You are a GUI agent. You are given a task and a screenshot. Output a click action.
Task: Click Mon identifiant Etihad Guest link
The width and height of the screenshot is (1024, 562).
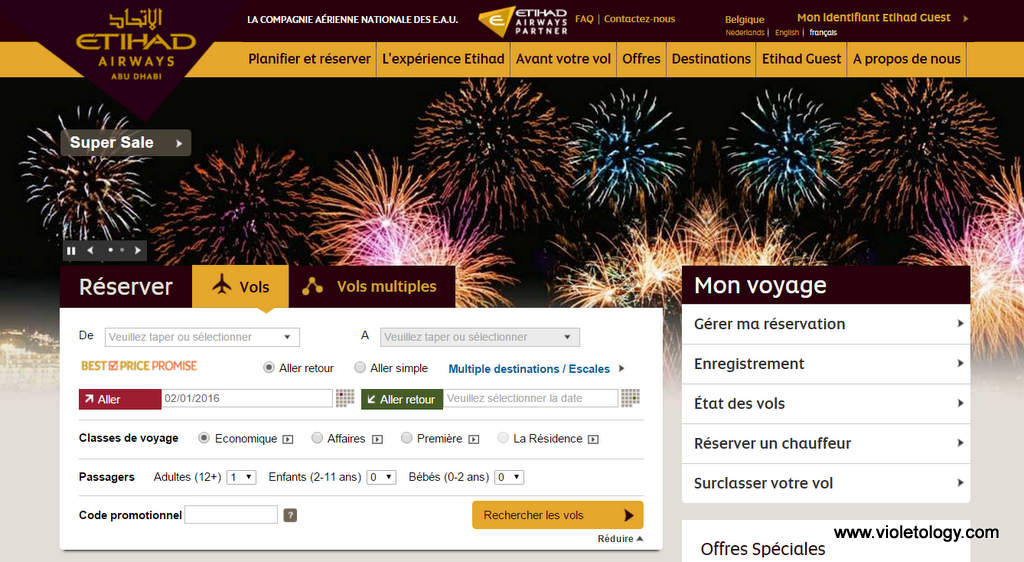click(874, 18)
